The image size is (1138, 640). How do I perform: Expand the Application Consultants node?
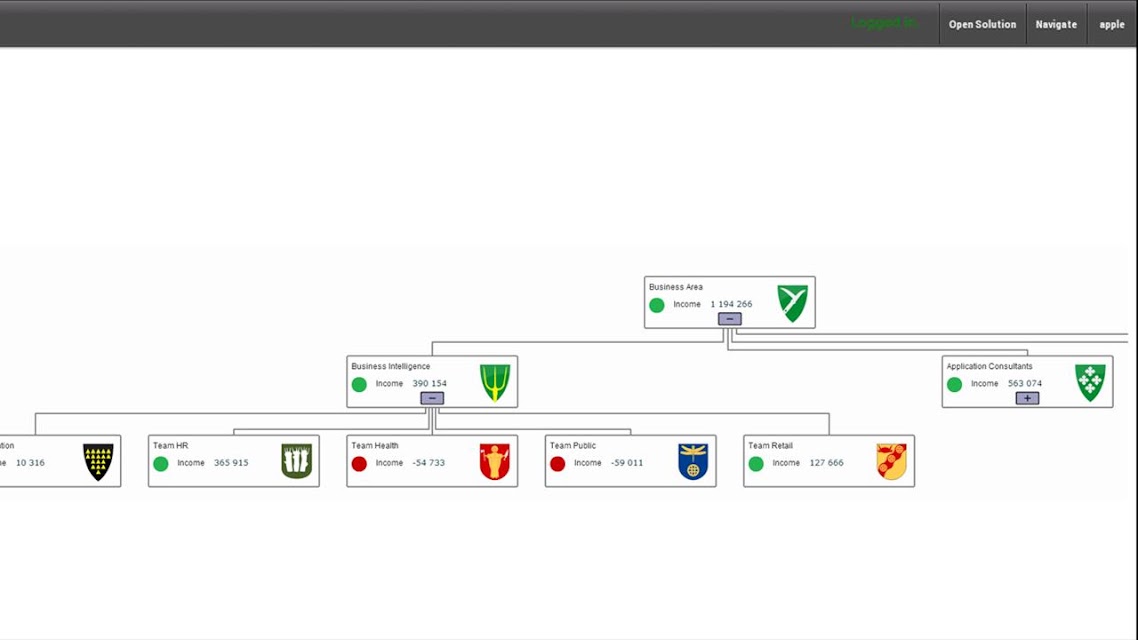click(1027, 398)
